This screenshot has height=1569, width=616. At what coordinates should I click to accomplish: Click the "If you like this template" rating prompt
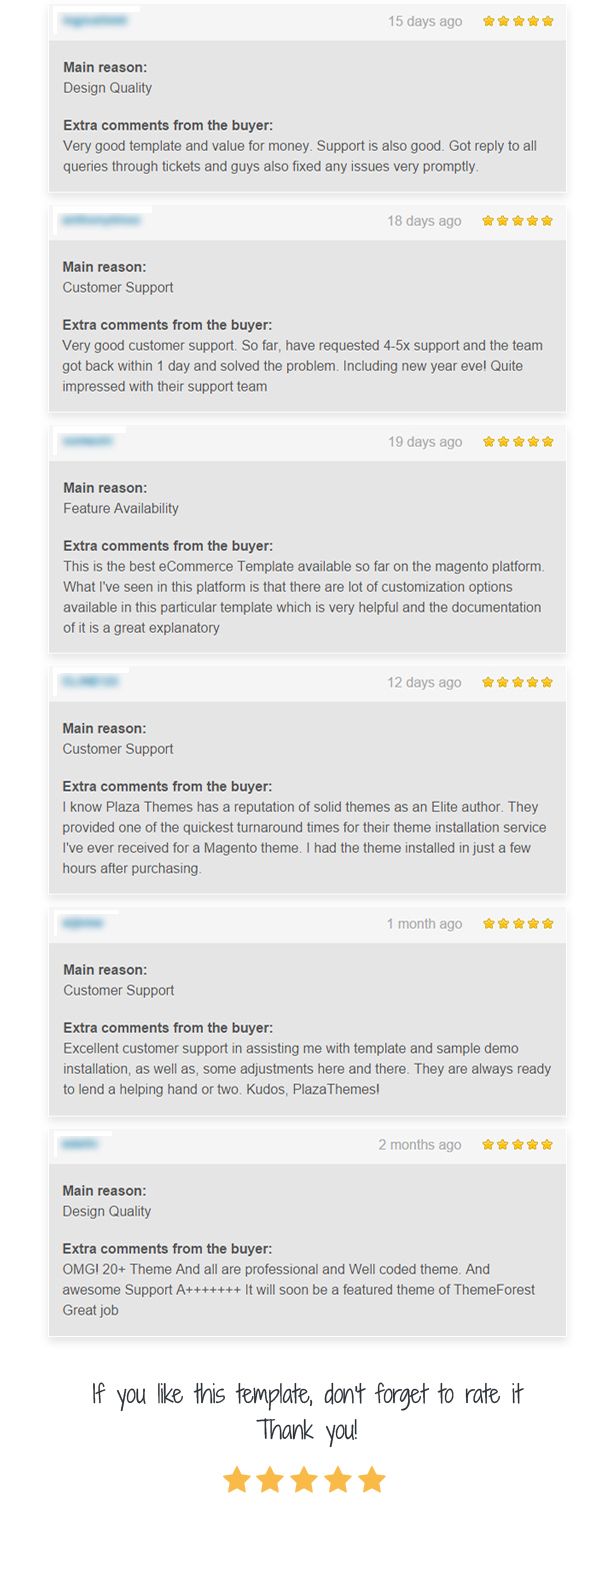click(307, 1394)
